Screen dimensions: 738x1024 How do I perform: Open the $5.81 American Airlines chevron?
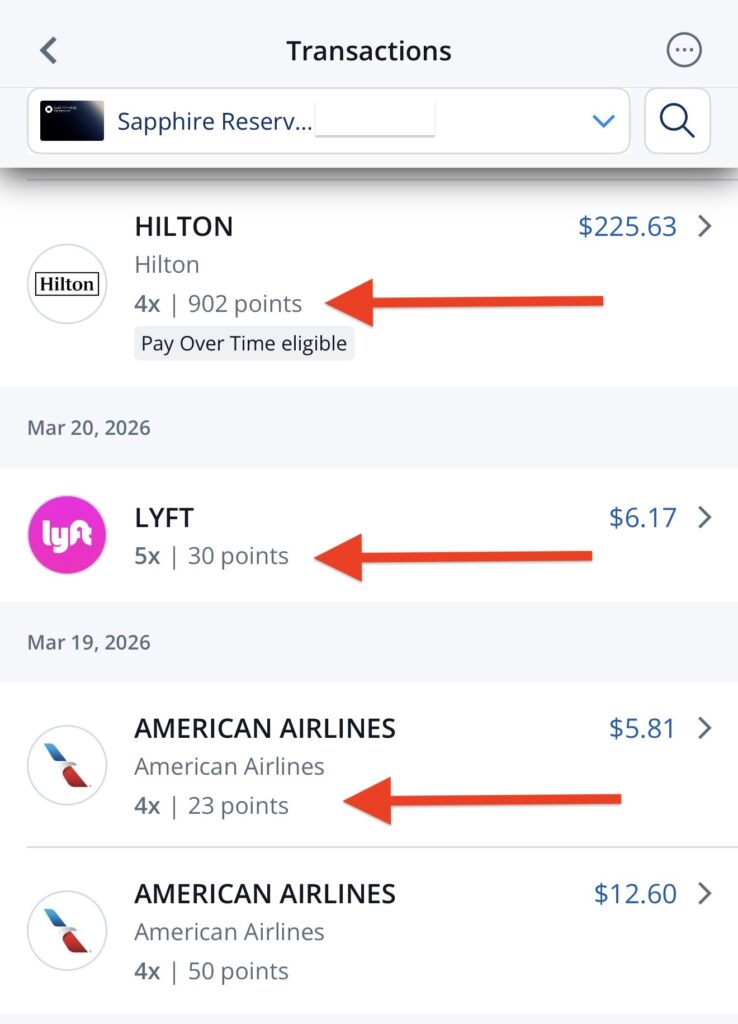point(705,728)
